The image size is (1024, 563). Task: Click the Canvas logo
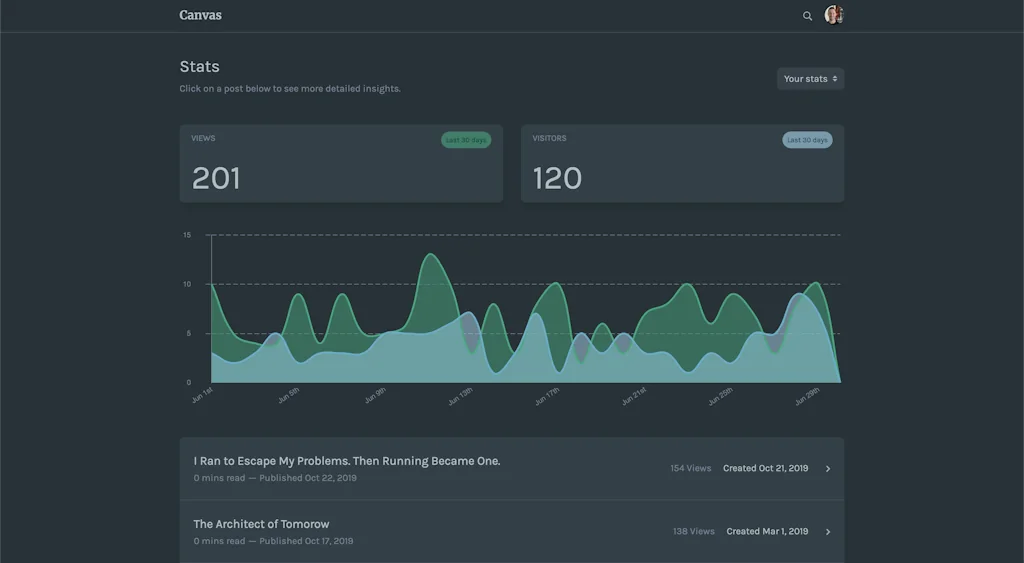200,15
